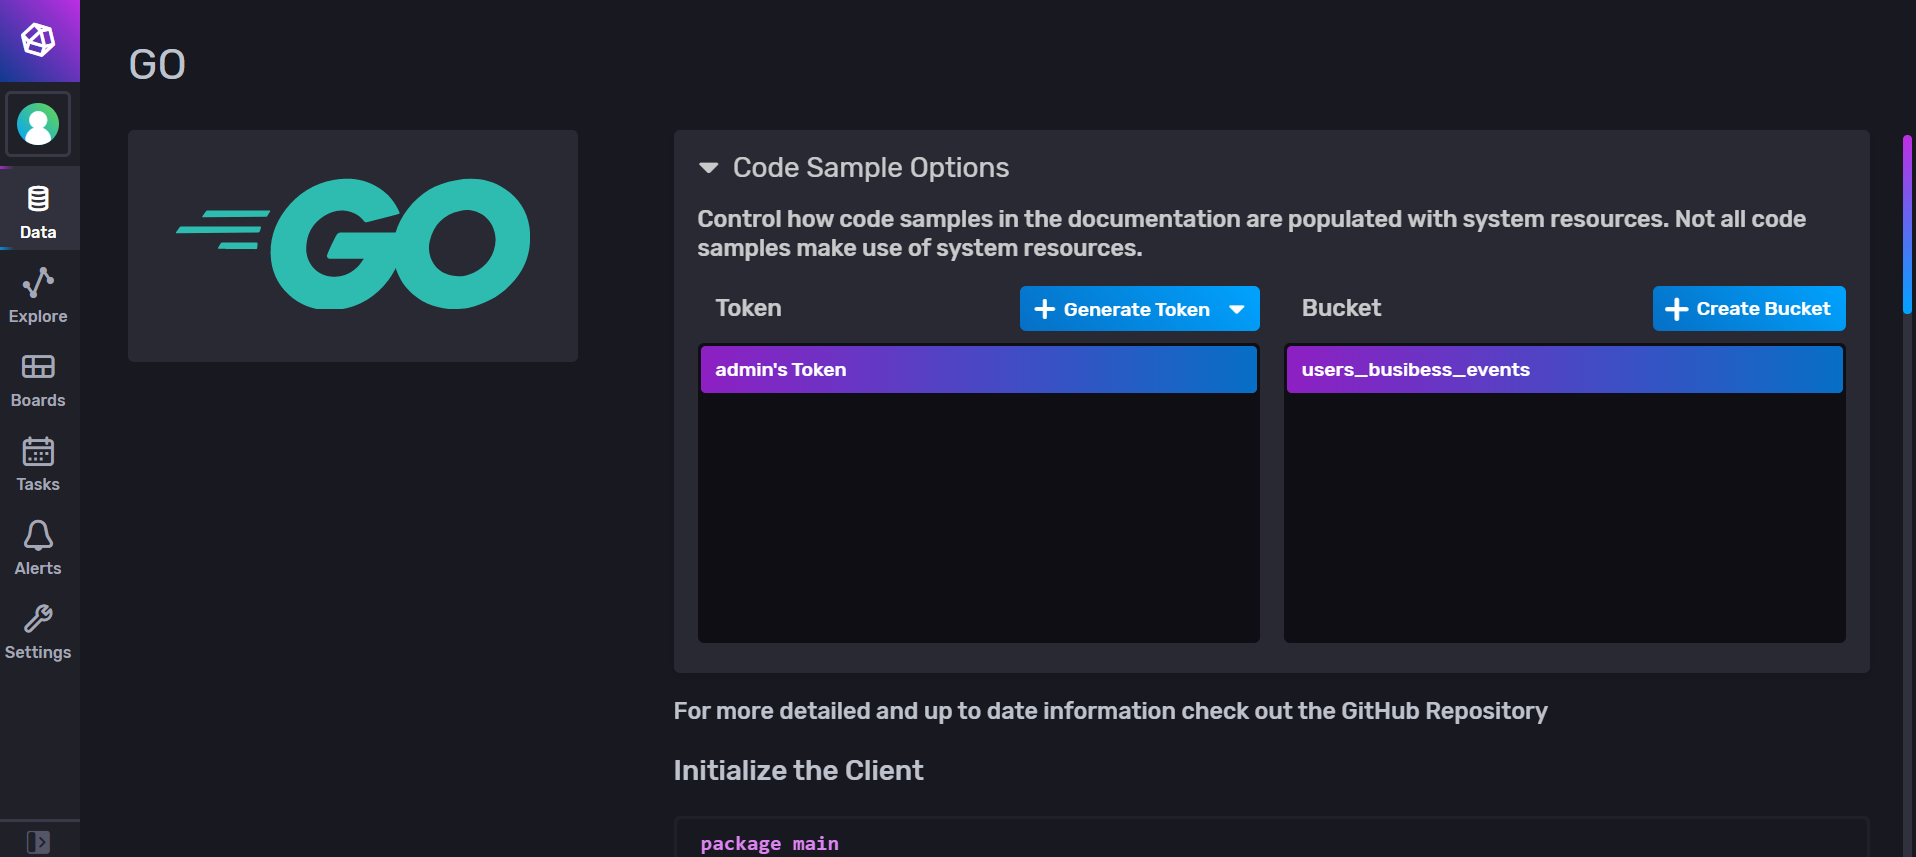This screenshot has width=1916, height=857.
Task: Collapse the Code Sample Options section
Action: [709, 168]
